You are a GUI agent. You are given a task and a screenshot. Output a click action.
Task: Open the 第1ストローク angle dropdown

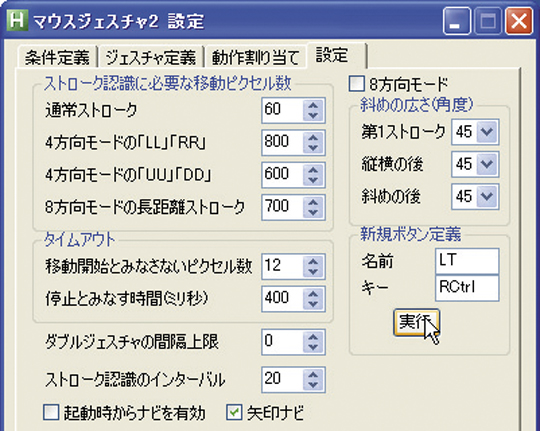(x=487, y=132)
